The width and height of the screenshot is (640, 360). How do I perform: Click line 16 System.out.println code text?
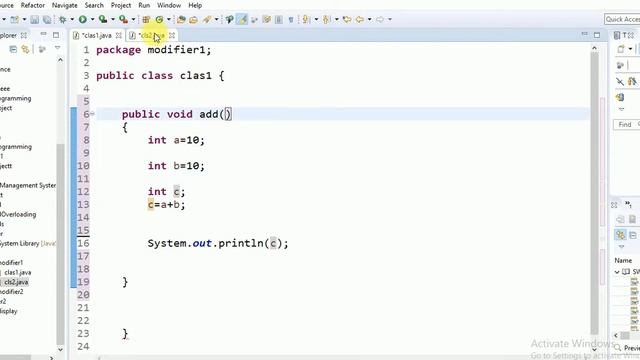(x=218, y=243)
